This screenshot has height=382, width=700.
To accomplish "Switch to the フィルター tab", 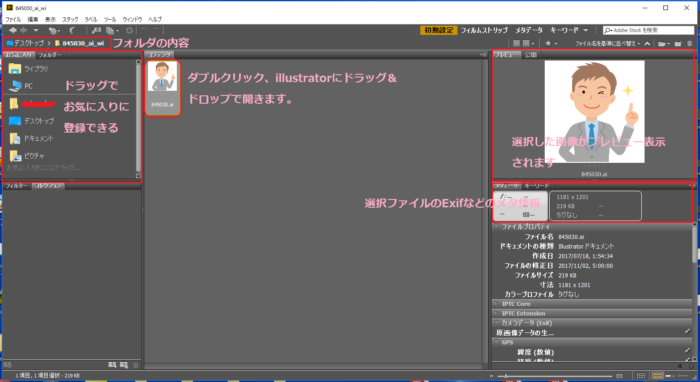I will [x=17, y=186].
